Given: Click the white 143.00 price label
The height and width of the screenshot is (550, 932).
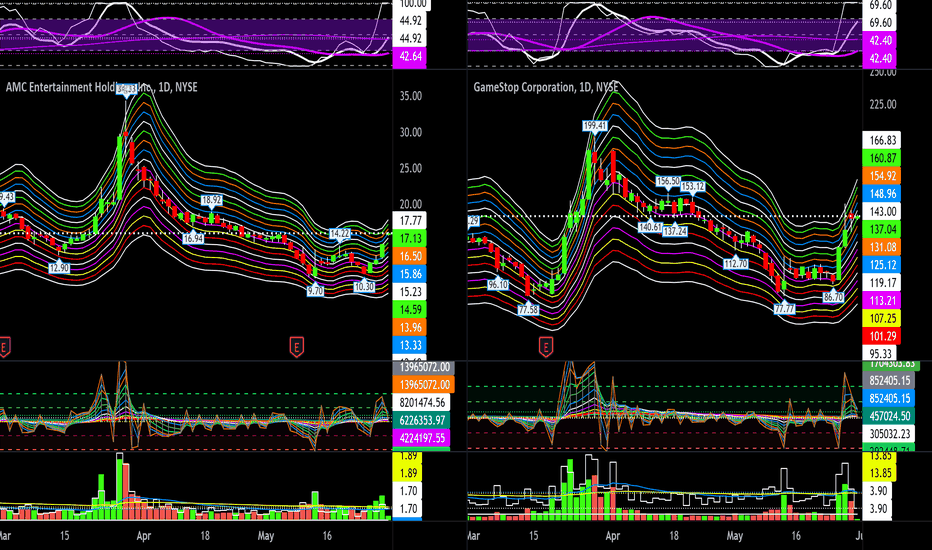Looking at the screenshot, I should [882, 212].
